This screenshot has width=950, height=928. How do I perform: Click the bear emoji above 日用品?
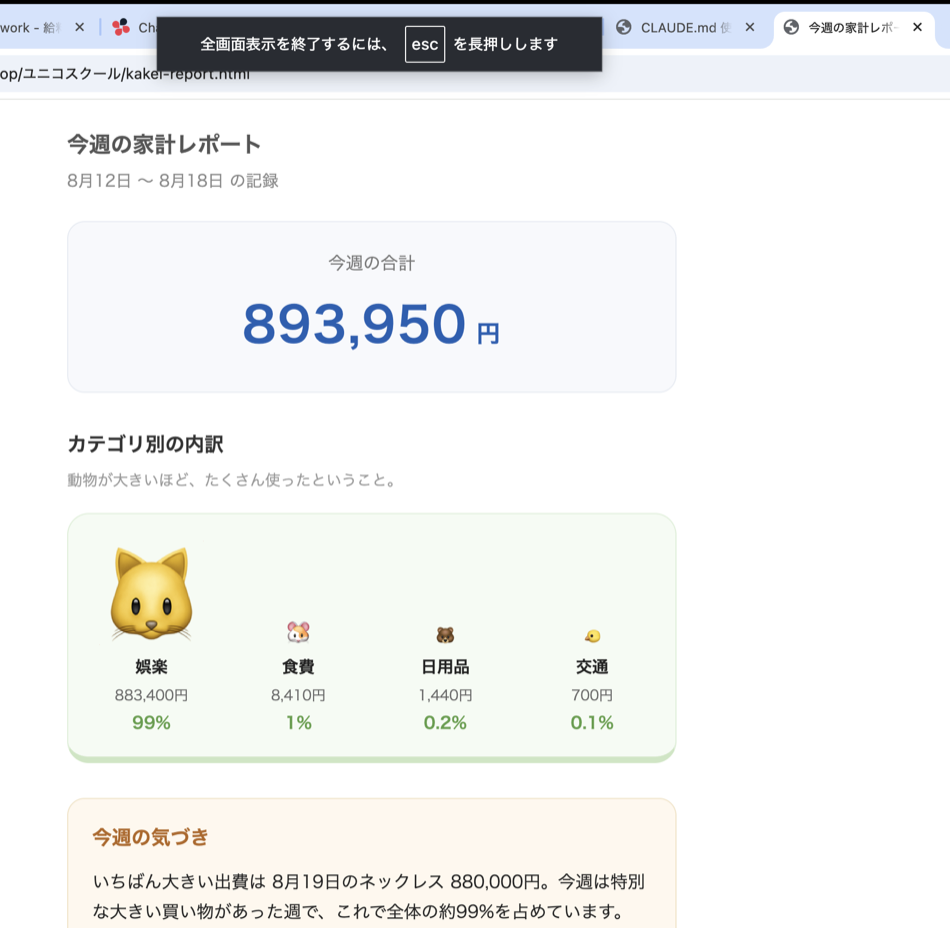(x=445, y=635)
